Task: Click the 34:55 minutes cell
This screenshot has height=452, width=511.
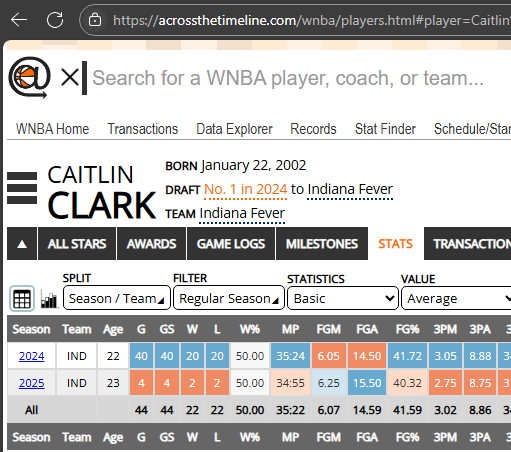Action: pos(290,383)
